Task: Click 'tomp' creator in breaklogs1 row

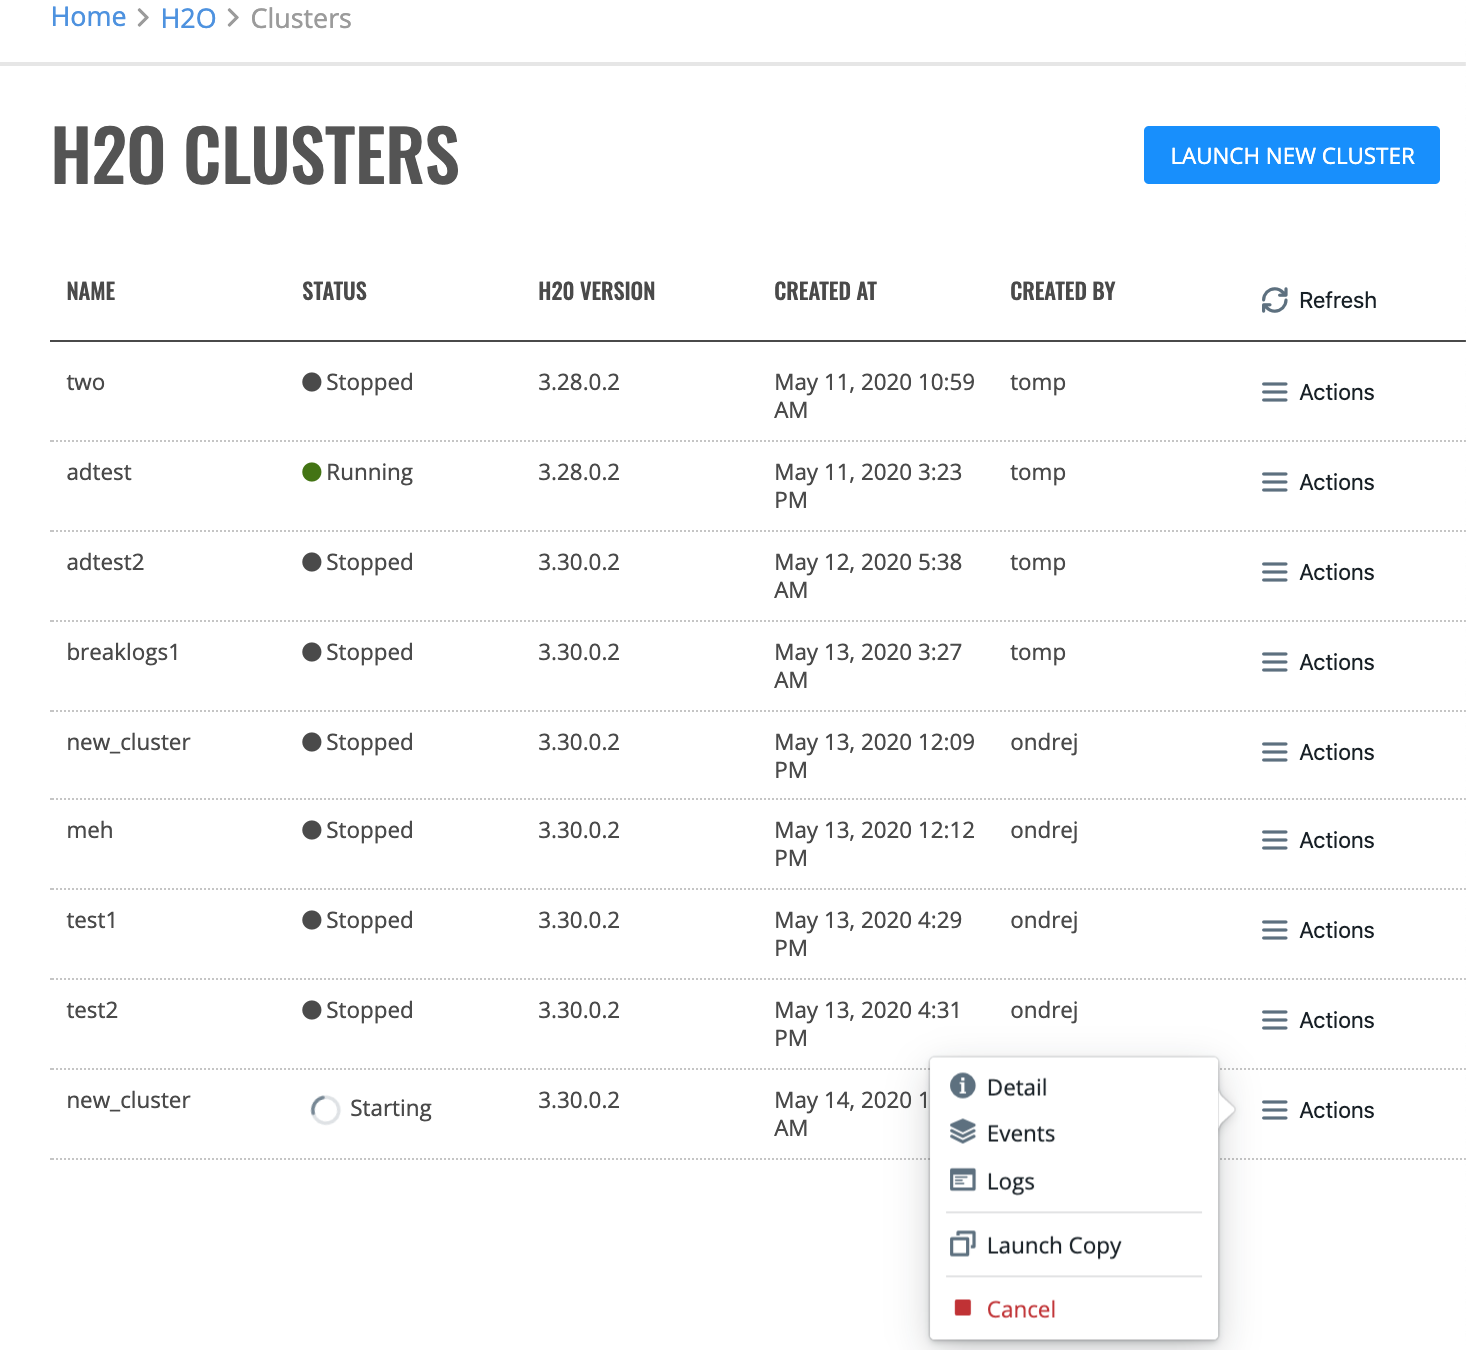Action: (1038, 652)
